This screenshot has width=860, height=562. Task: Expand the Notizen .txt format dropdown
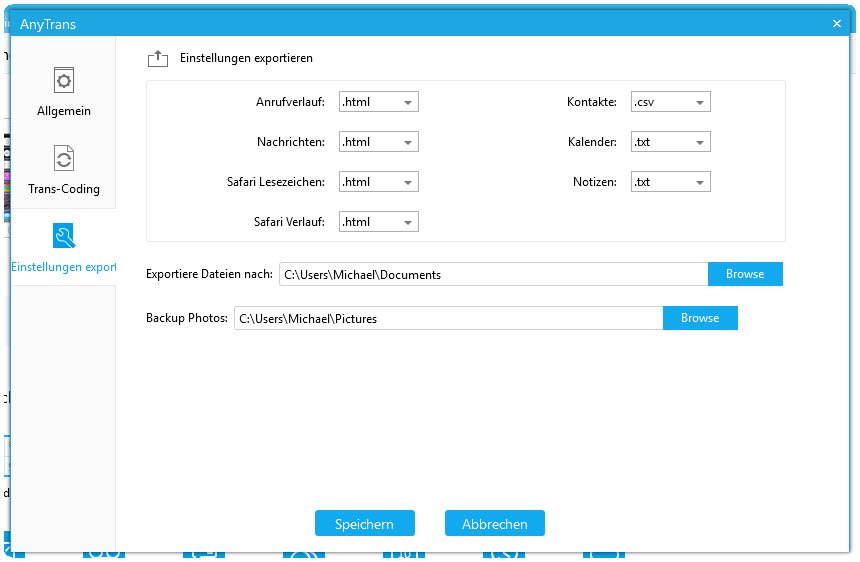pyautogui.click(x=671, y=182)
